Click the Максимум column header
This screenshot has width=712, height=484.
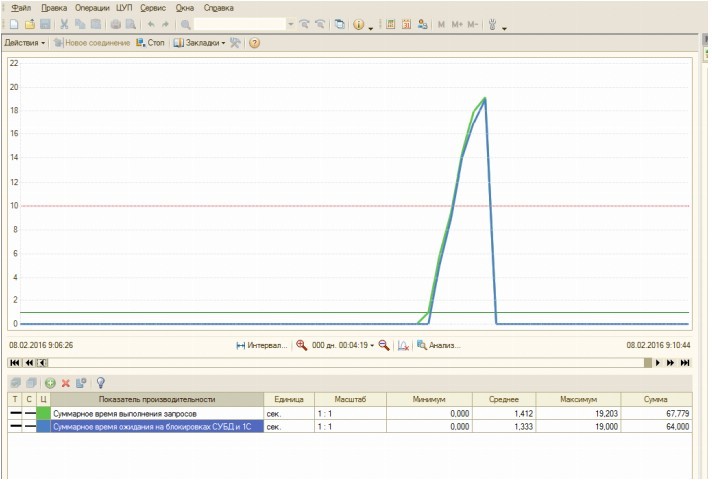pyautogui.click(x=578, y=400)
